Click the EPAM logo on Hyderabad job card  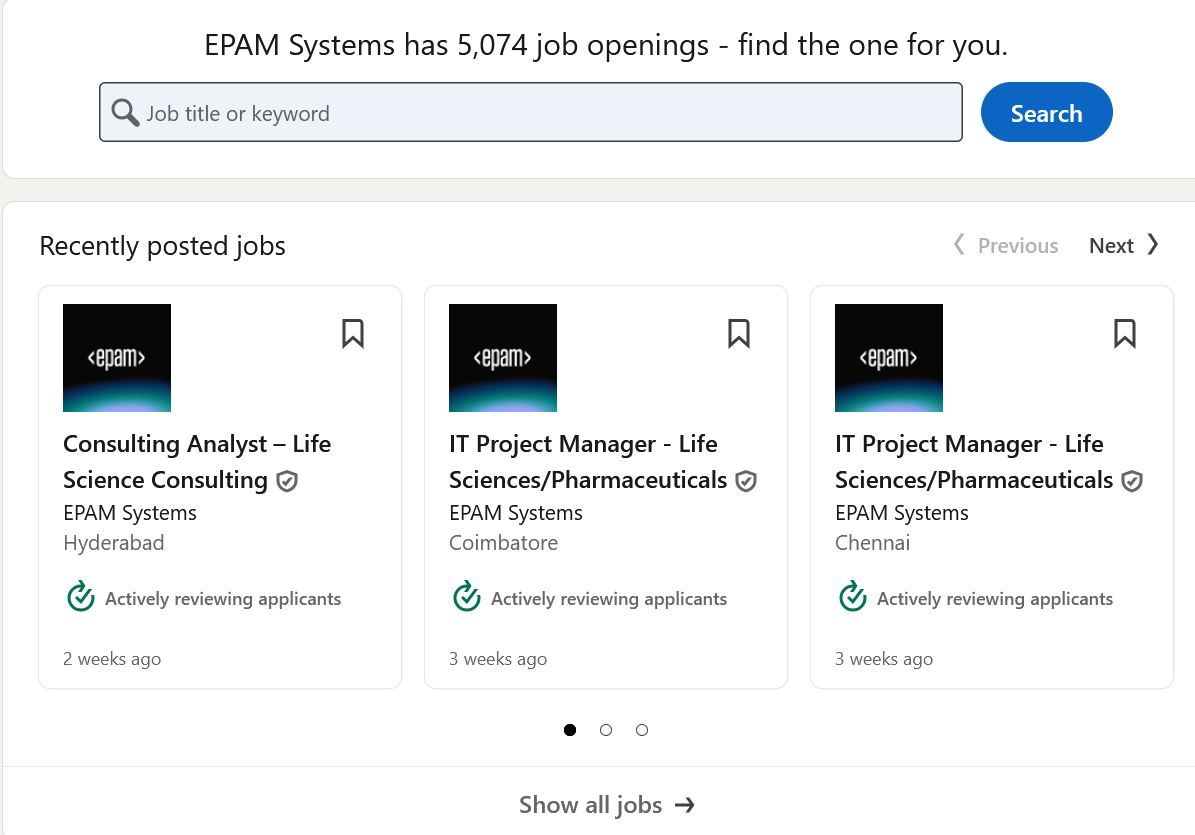(x=117, y=358)
